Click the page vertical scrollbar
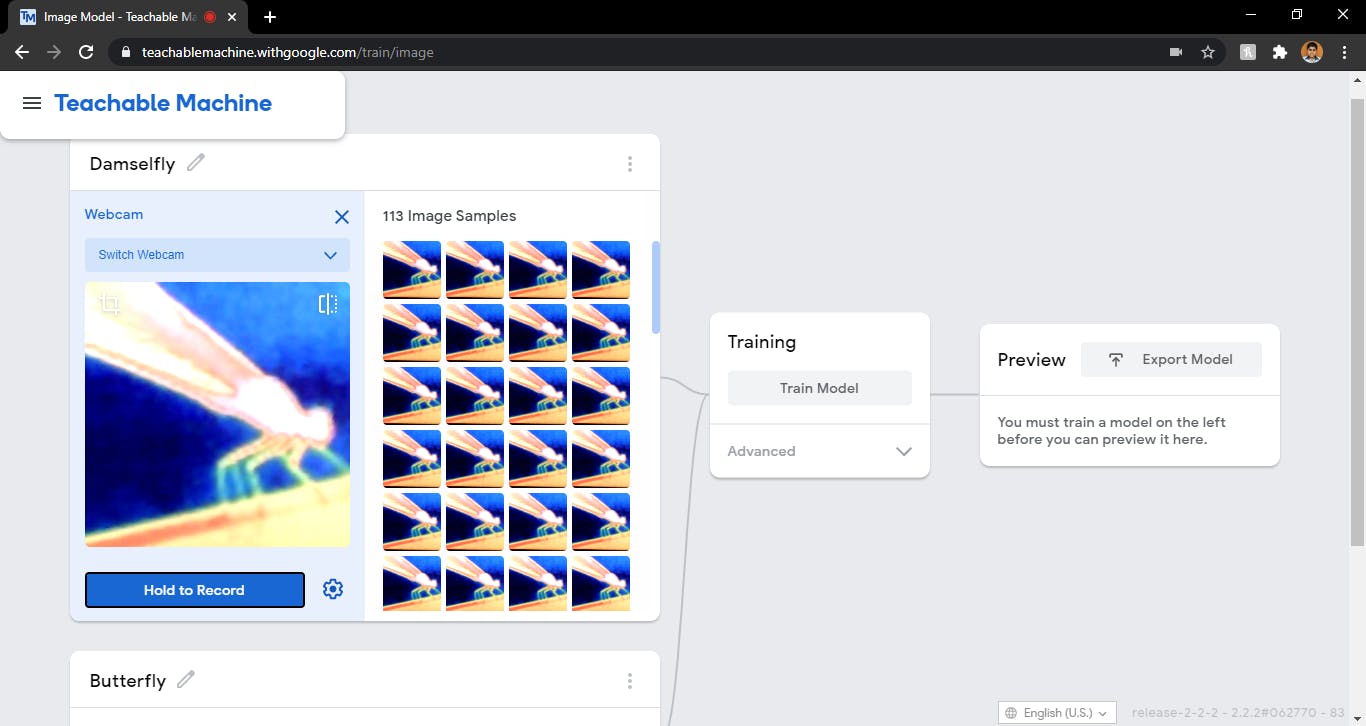This screenshot has height=726, width=1366. tap(1357, 322)
